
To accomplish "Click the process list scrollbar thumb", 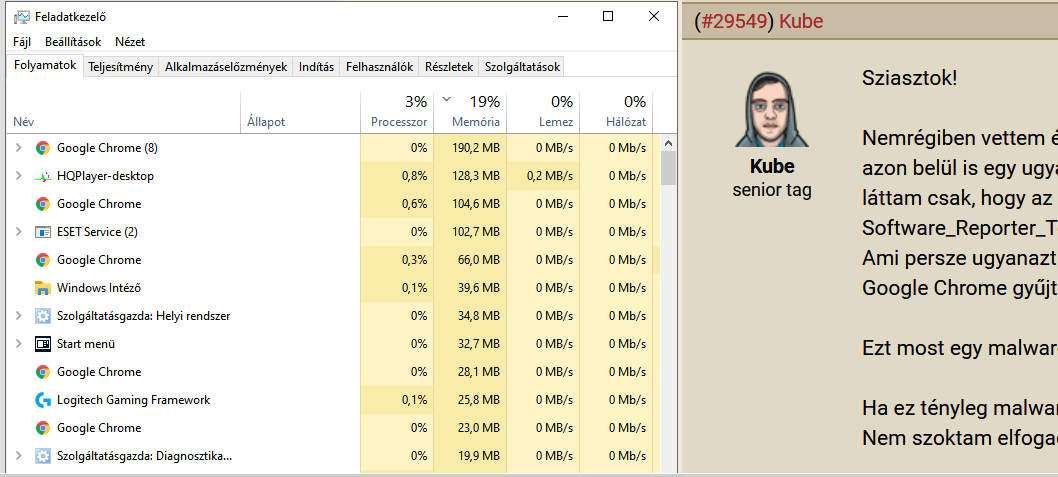I will click(x=668, y=168).
